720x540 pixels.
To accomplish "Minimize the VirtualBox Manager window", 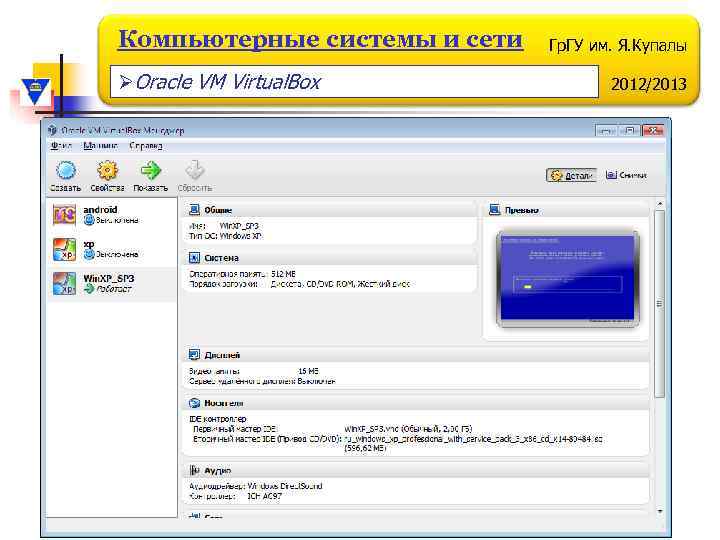I will 606,131.
